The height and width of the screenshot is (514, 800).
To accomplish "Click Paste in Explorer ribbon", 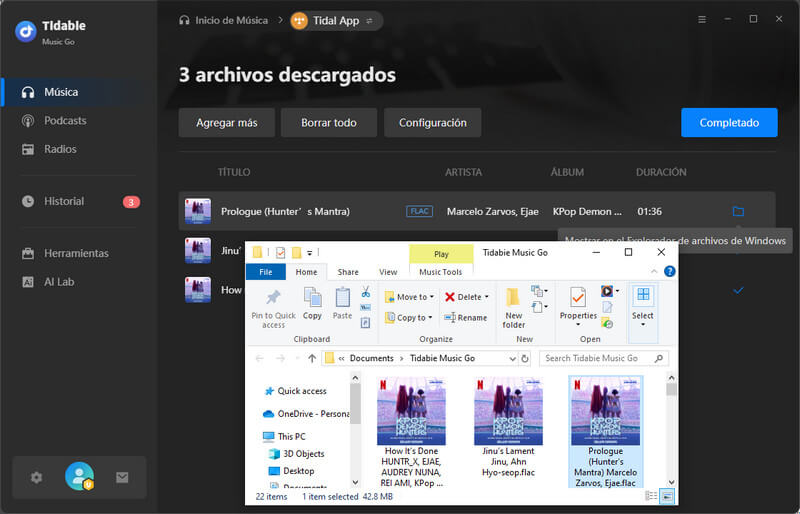I will click(x=342, y=303).
